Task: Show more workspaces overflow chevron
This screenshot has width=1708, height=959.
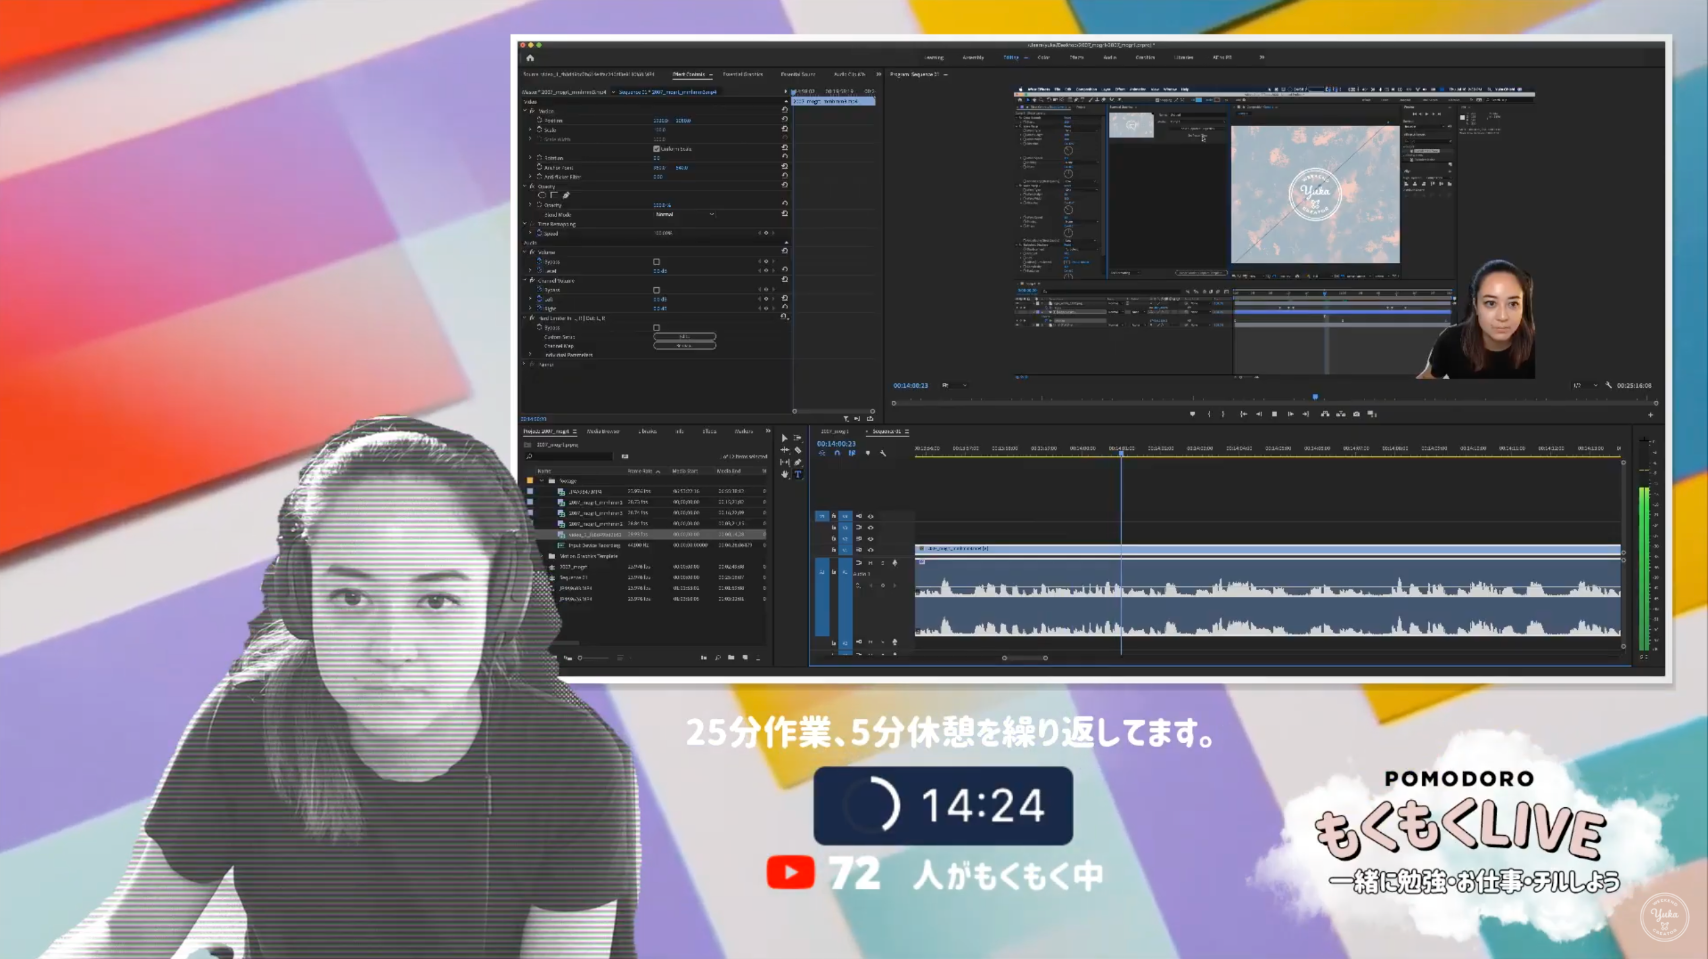Action: click(x=1262, y=58)
